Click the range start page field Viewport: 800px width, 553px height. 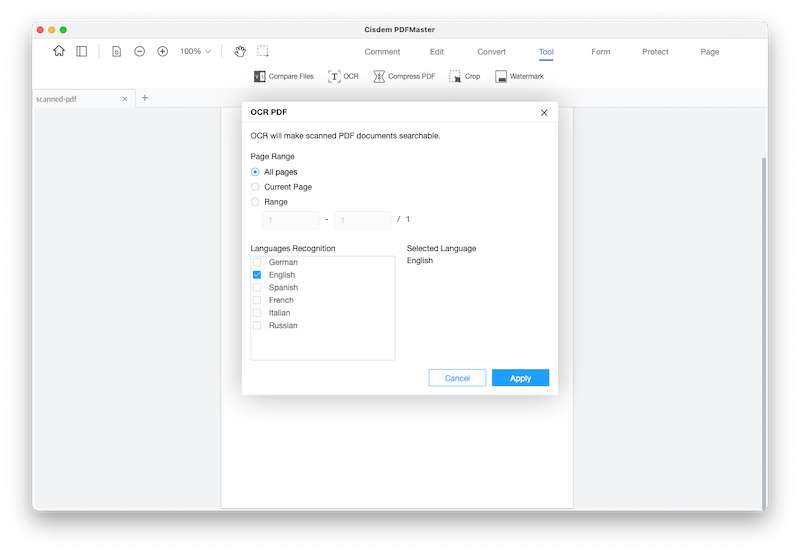click(x=291, y=220)
